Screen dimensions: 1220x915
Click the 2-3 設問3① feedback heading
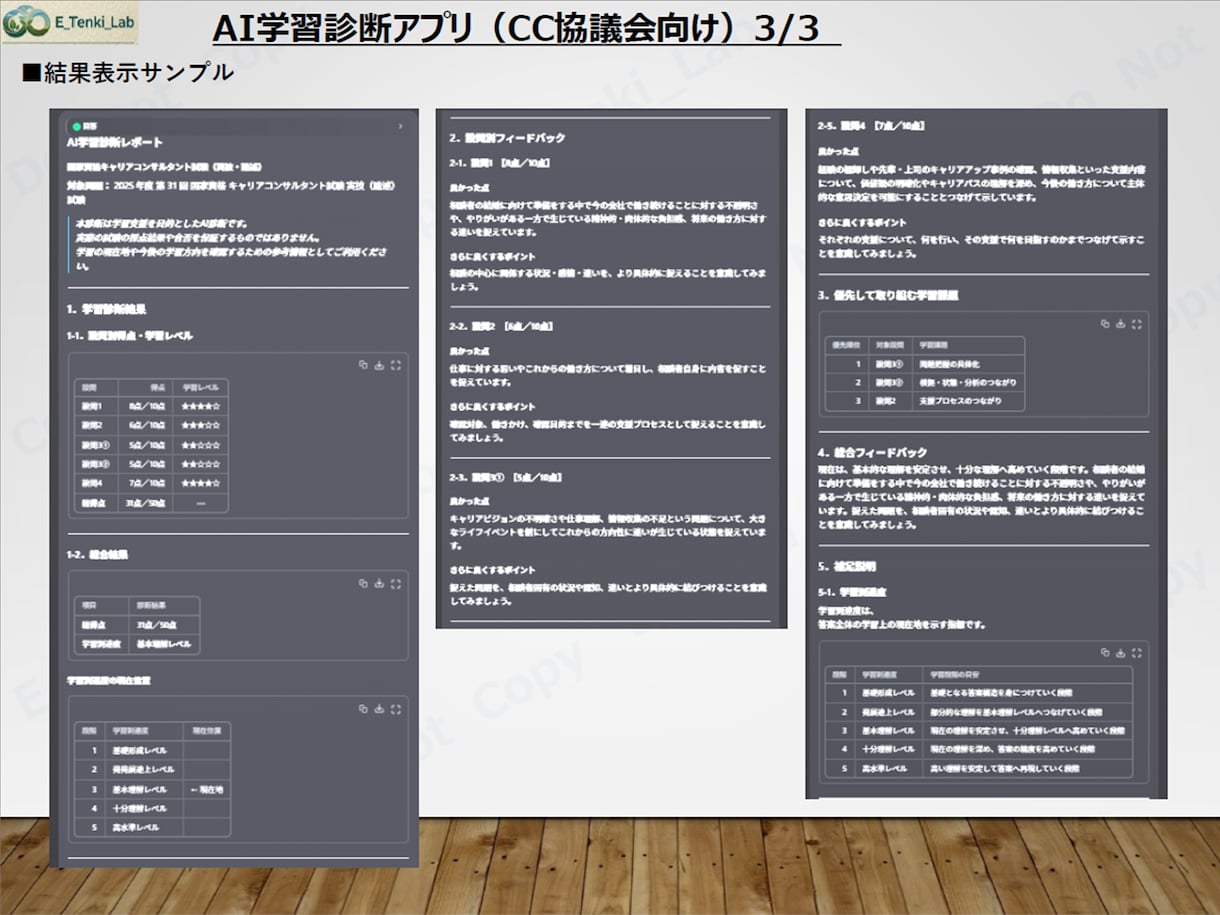tap(505, 477)
